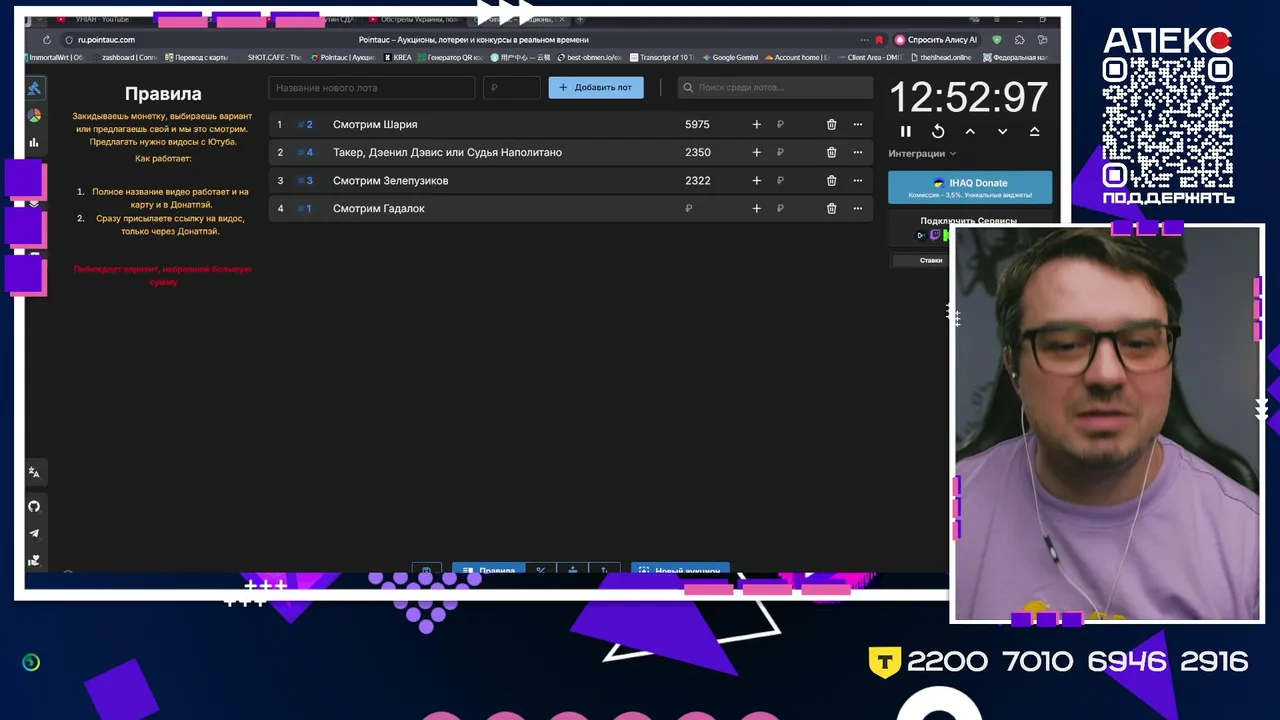The image size is (1280, 720).
Task: Open more options for Смотрим Шария
Action: click(x=857, y=124)
